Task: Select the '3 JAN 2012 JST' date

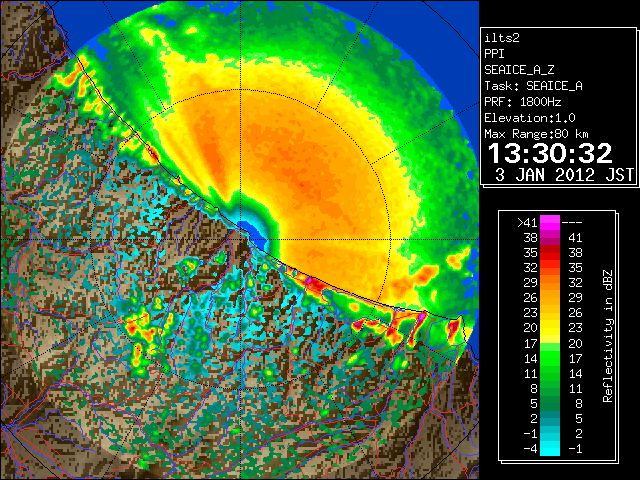Action: coord(564,175)
